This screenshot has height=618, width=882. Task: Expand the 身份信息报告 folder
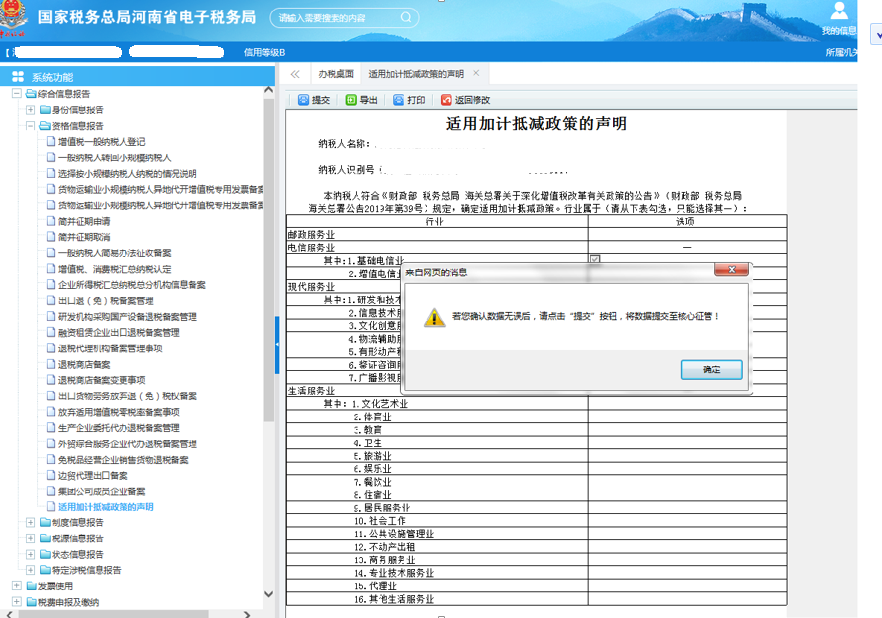point(30,110)
